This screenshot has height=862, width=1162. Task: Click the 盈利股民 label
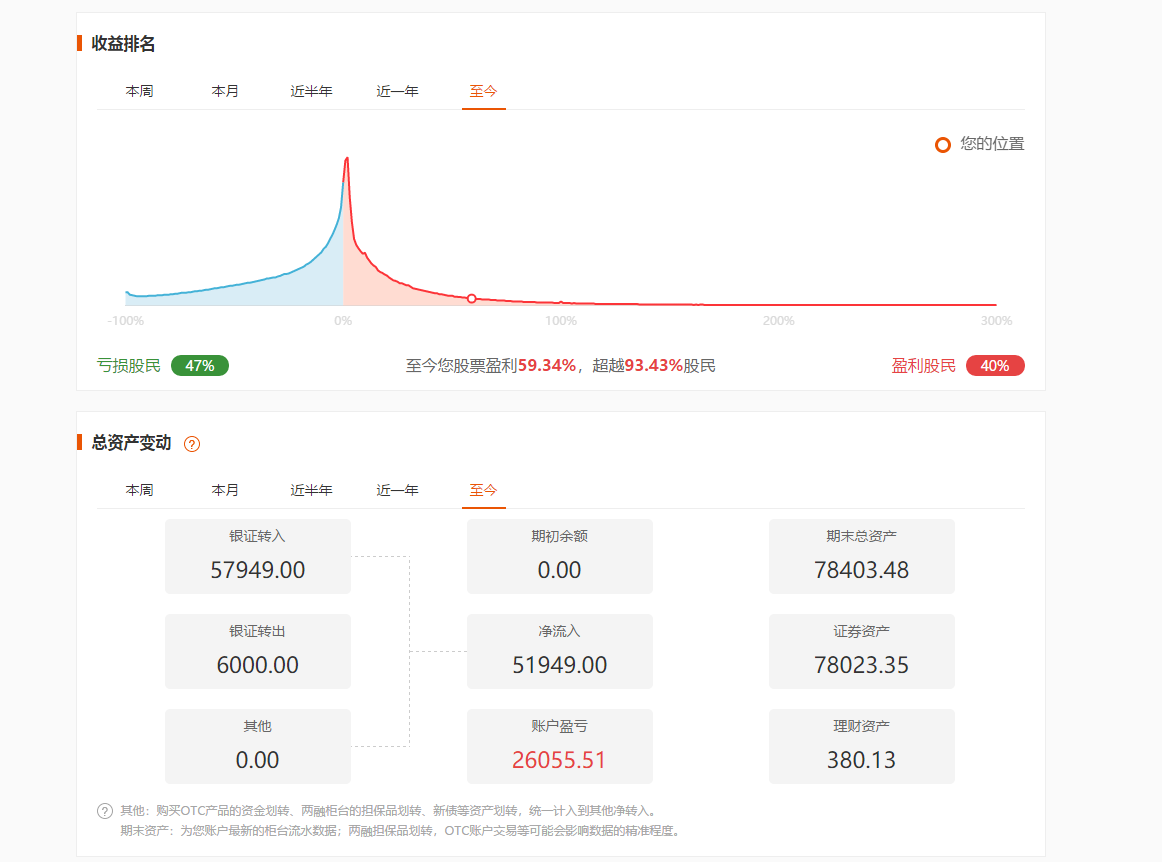(923, 365)
